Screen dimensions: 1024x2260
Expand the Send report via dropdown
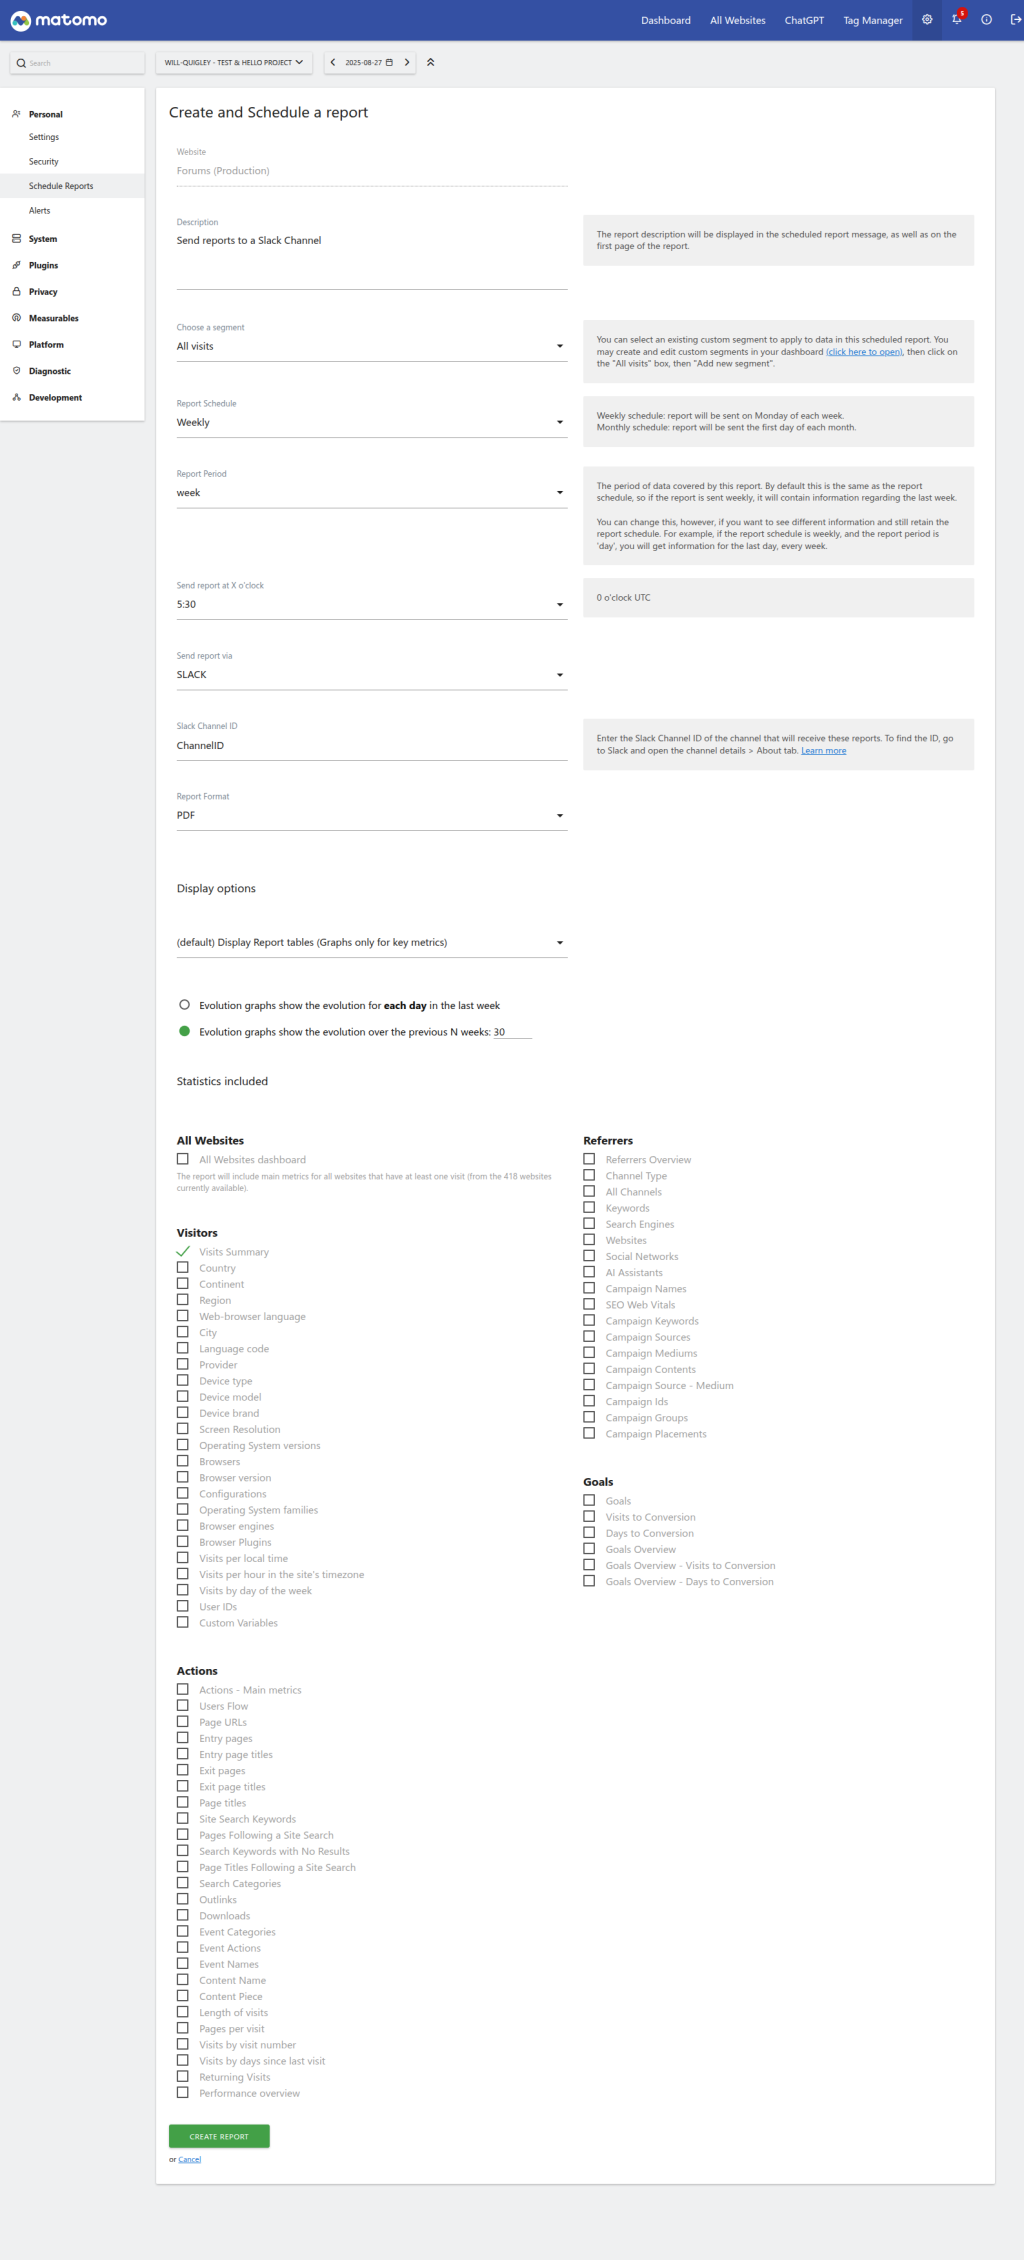tap(371, 675)
